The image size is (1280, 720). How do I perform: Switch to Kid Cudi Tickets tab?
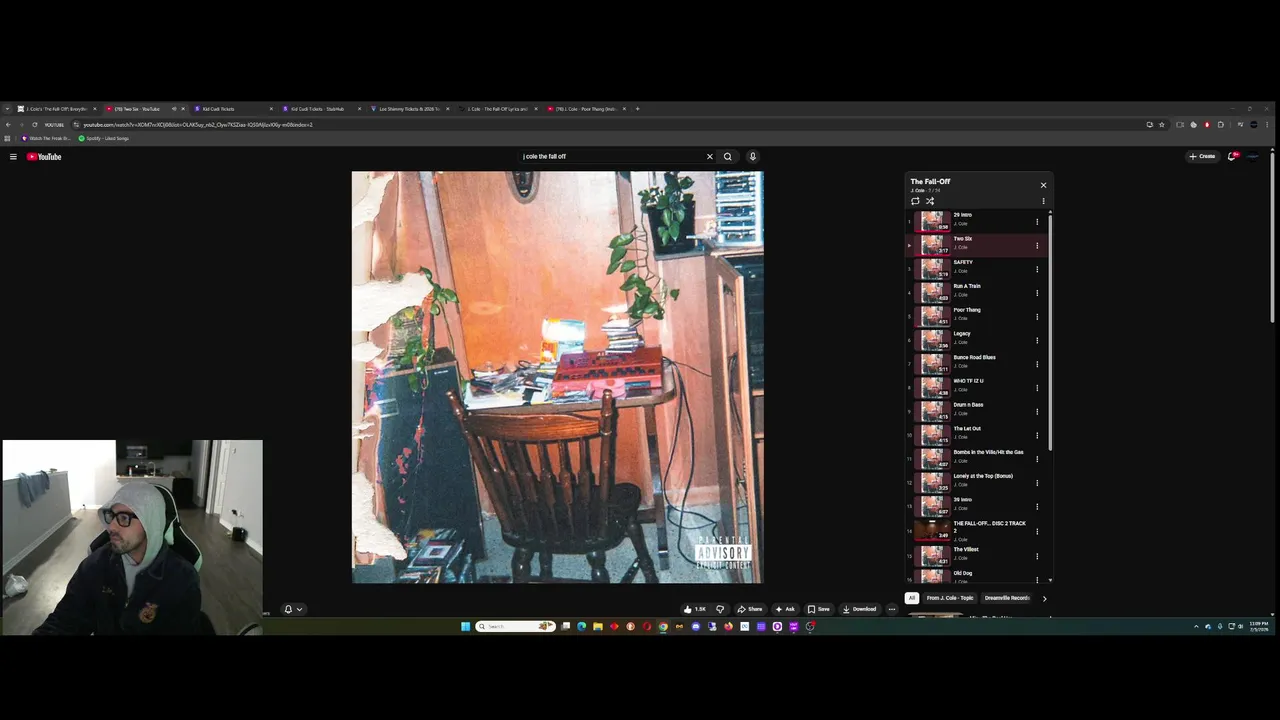(233, 109)
